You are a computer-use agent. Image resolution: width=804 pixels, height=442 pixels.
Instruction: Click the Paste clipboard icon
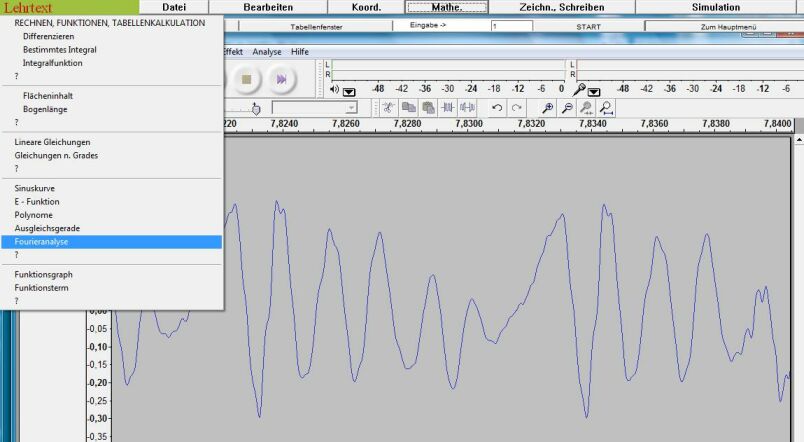428,107
